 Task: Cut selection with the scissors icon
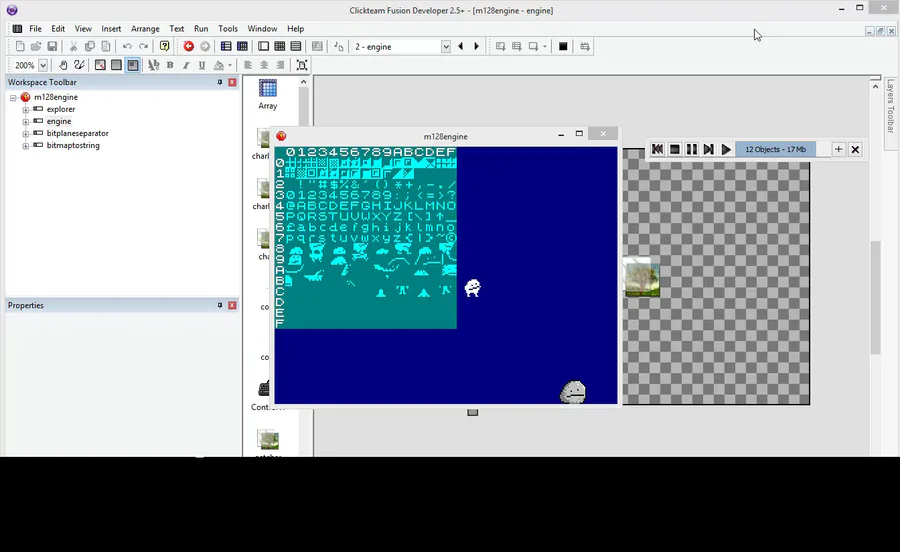click(73, 46)
